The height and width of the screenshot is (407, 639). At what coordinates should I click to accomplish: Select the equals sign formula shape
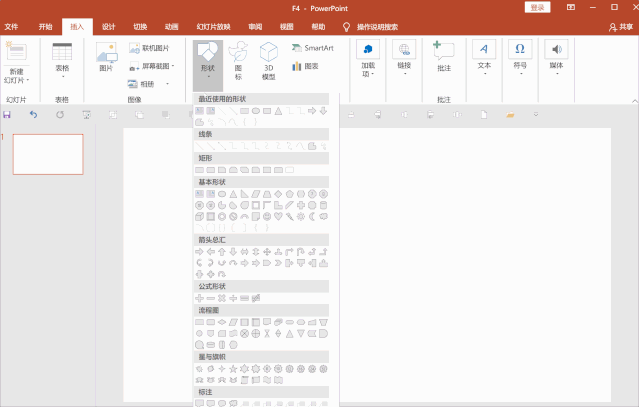[x=244, y=298]
